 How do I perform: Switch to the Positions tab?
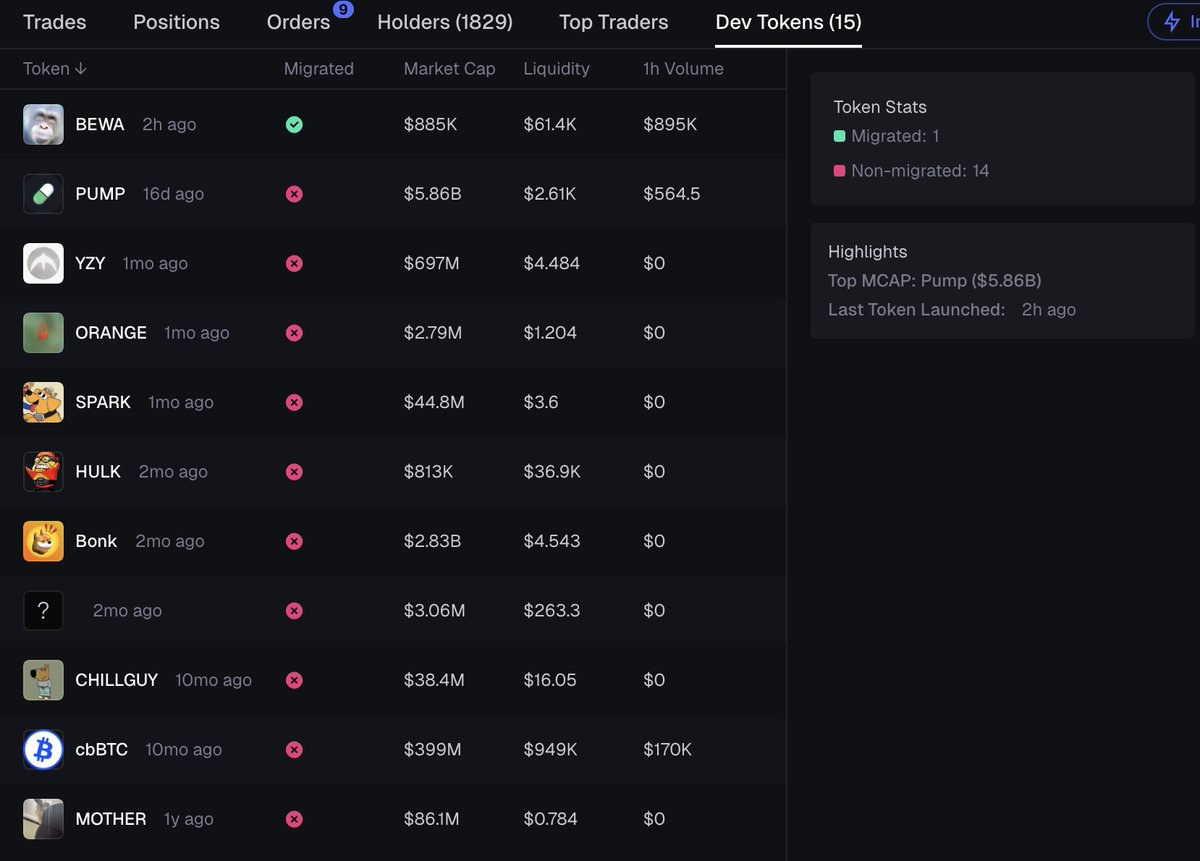pyautogui.click(x=176, y=22)
